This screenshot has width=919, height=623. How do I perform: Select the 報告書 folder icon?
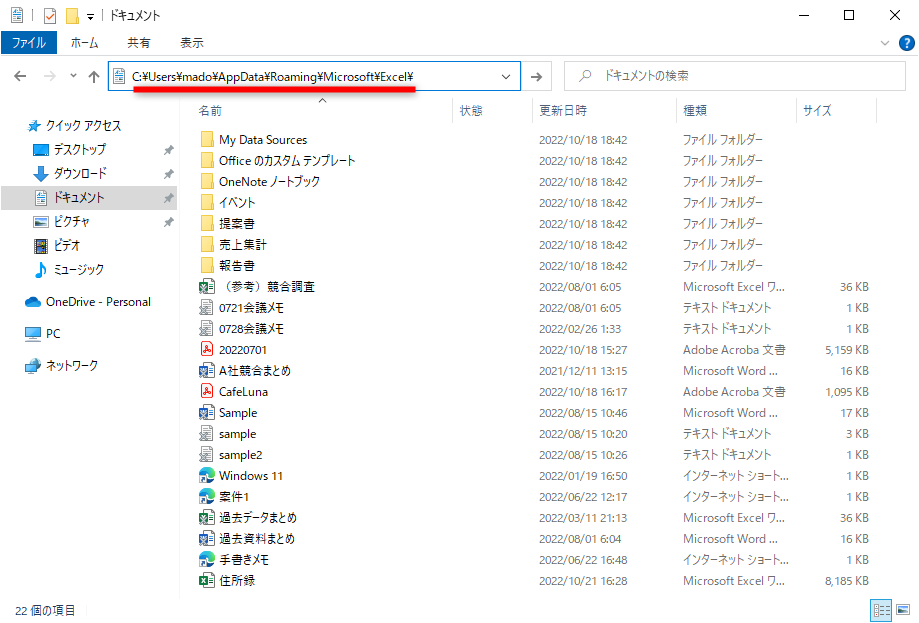point(206,265)
